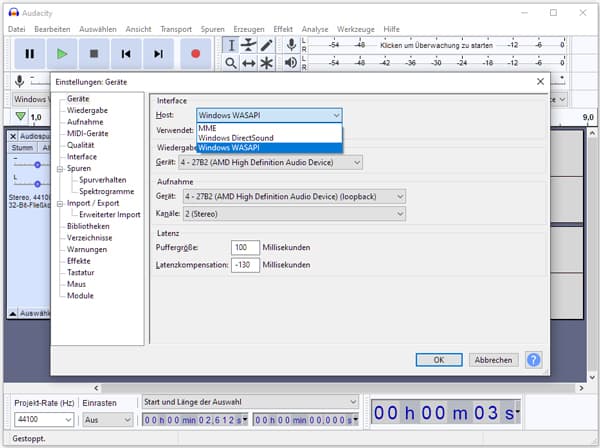Select the Zoom magnifier tool
600x448 pixels.
pyautogui.click(x=231, y=63)
